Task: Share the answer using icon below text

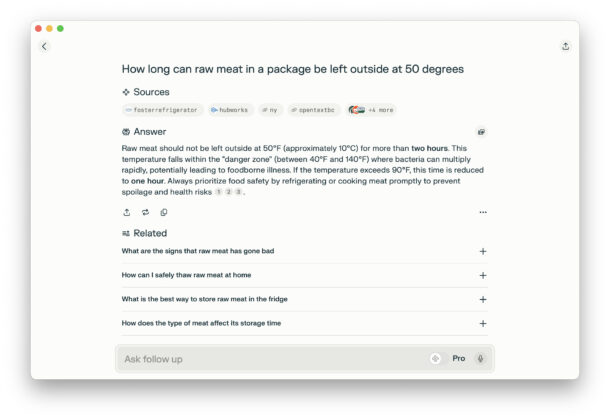Action: click(x=127, y=212)
